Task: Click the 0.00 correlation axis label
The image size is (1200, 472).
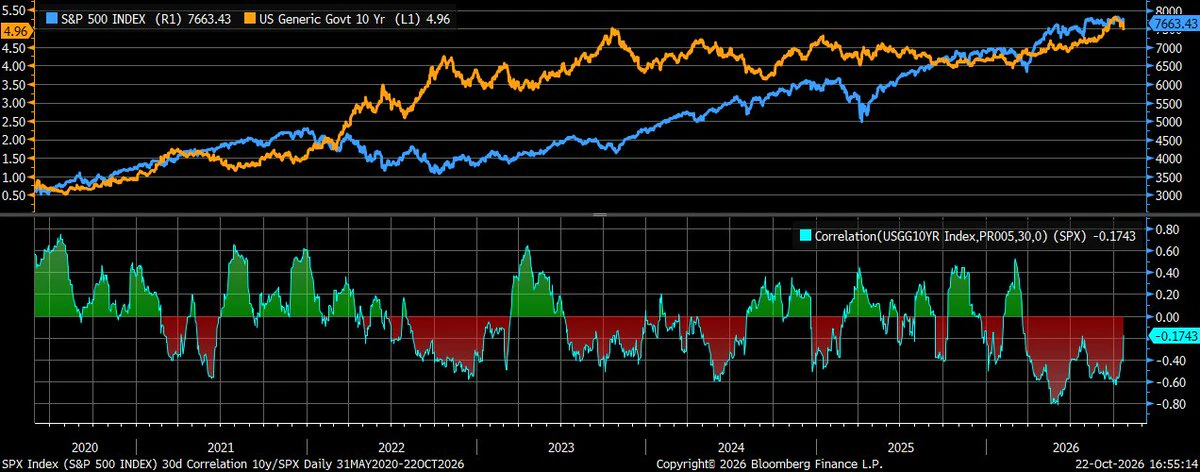Action: point(1167,316)
